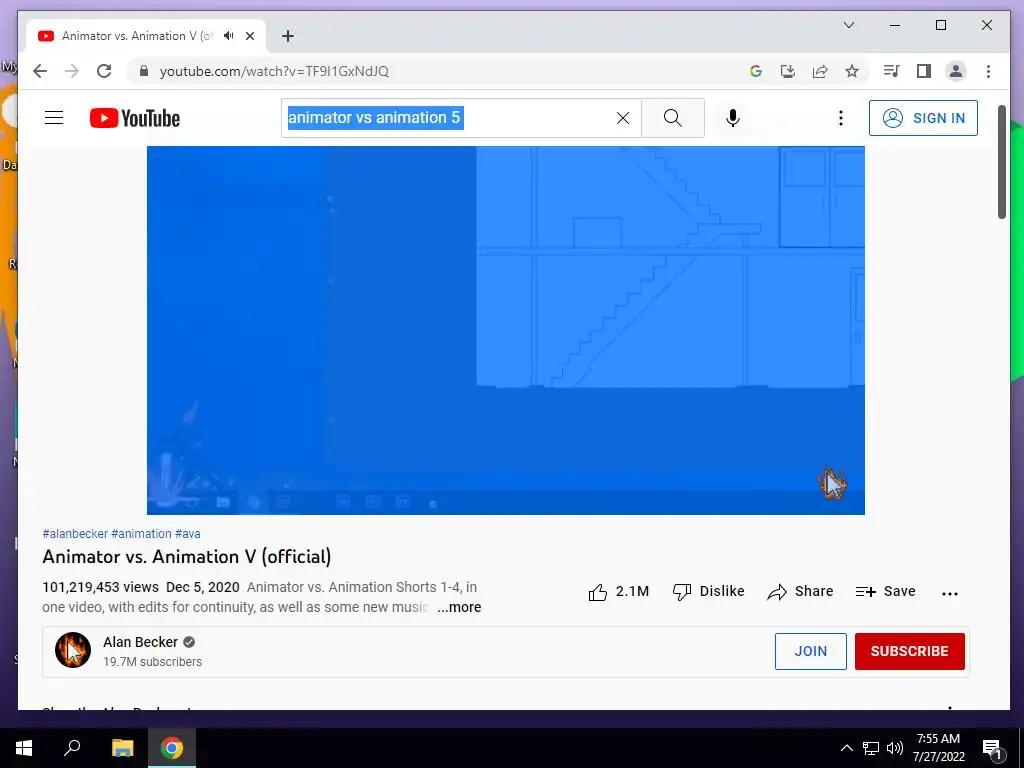
Task: Like the video (2.1M)
Action: [618, 592]
